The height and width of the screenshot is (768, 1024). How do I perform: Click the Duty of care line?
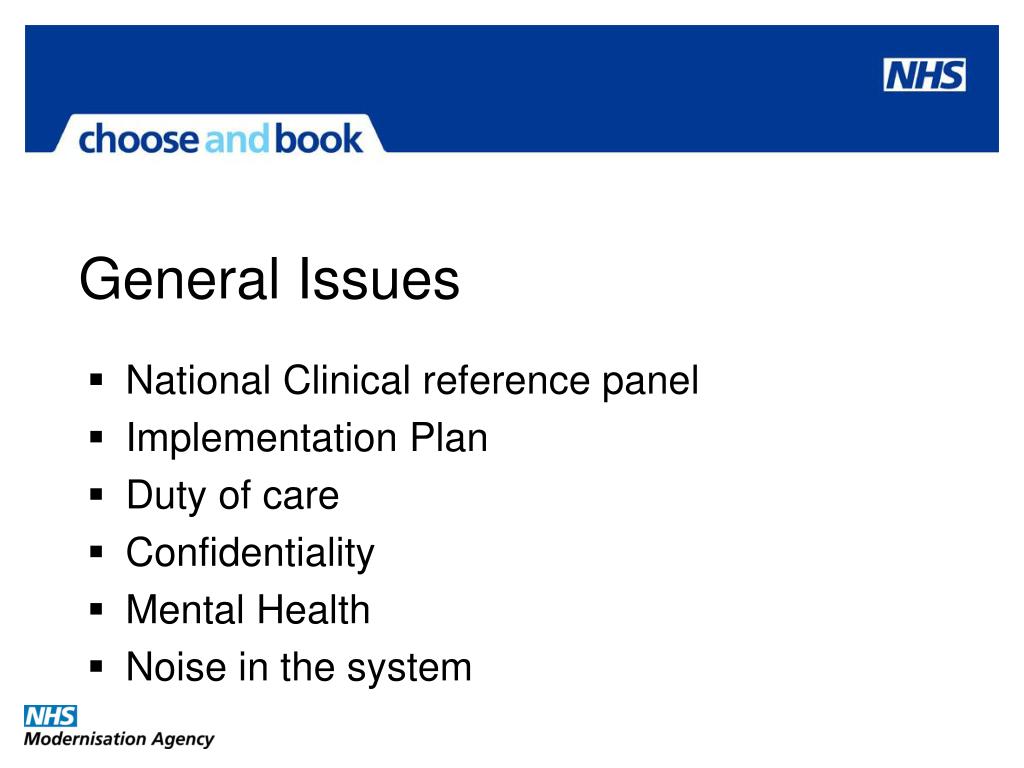click(x=232, y=495)
